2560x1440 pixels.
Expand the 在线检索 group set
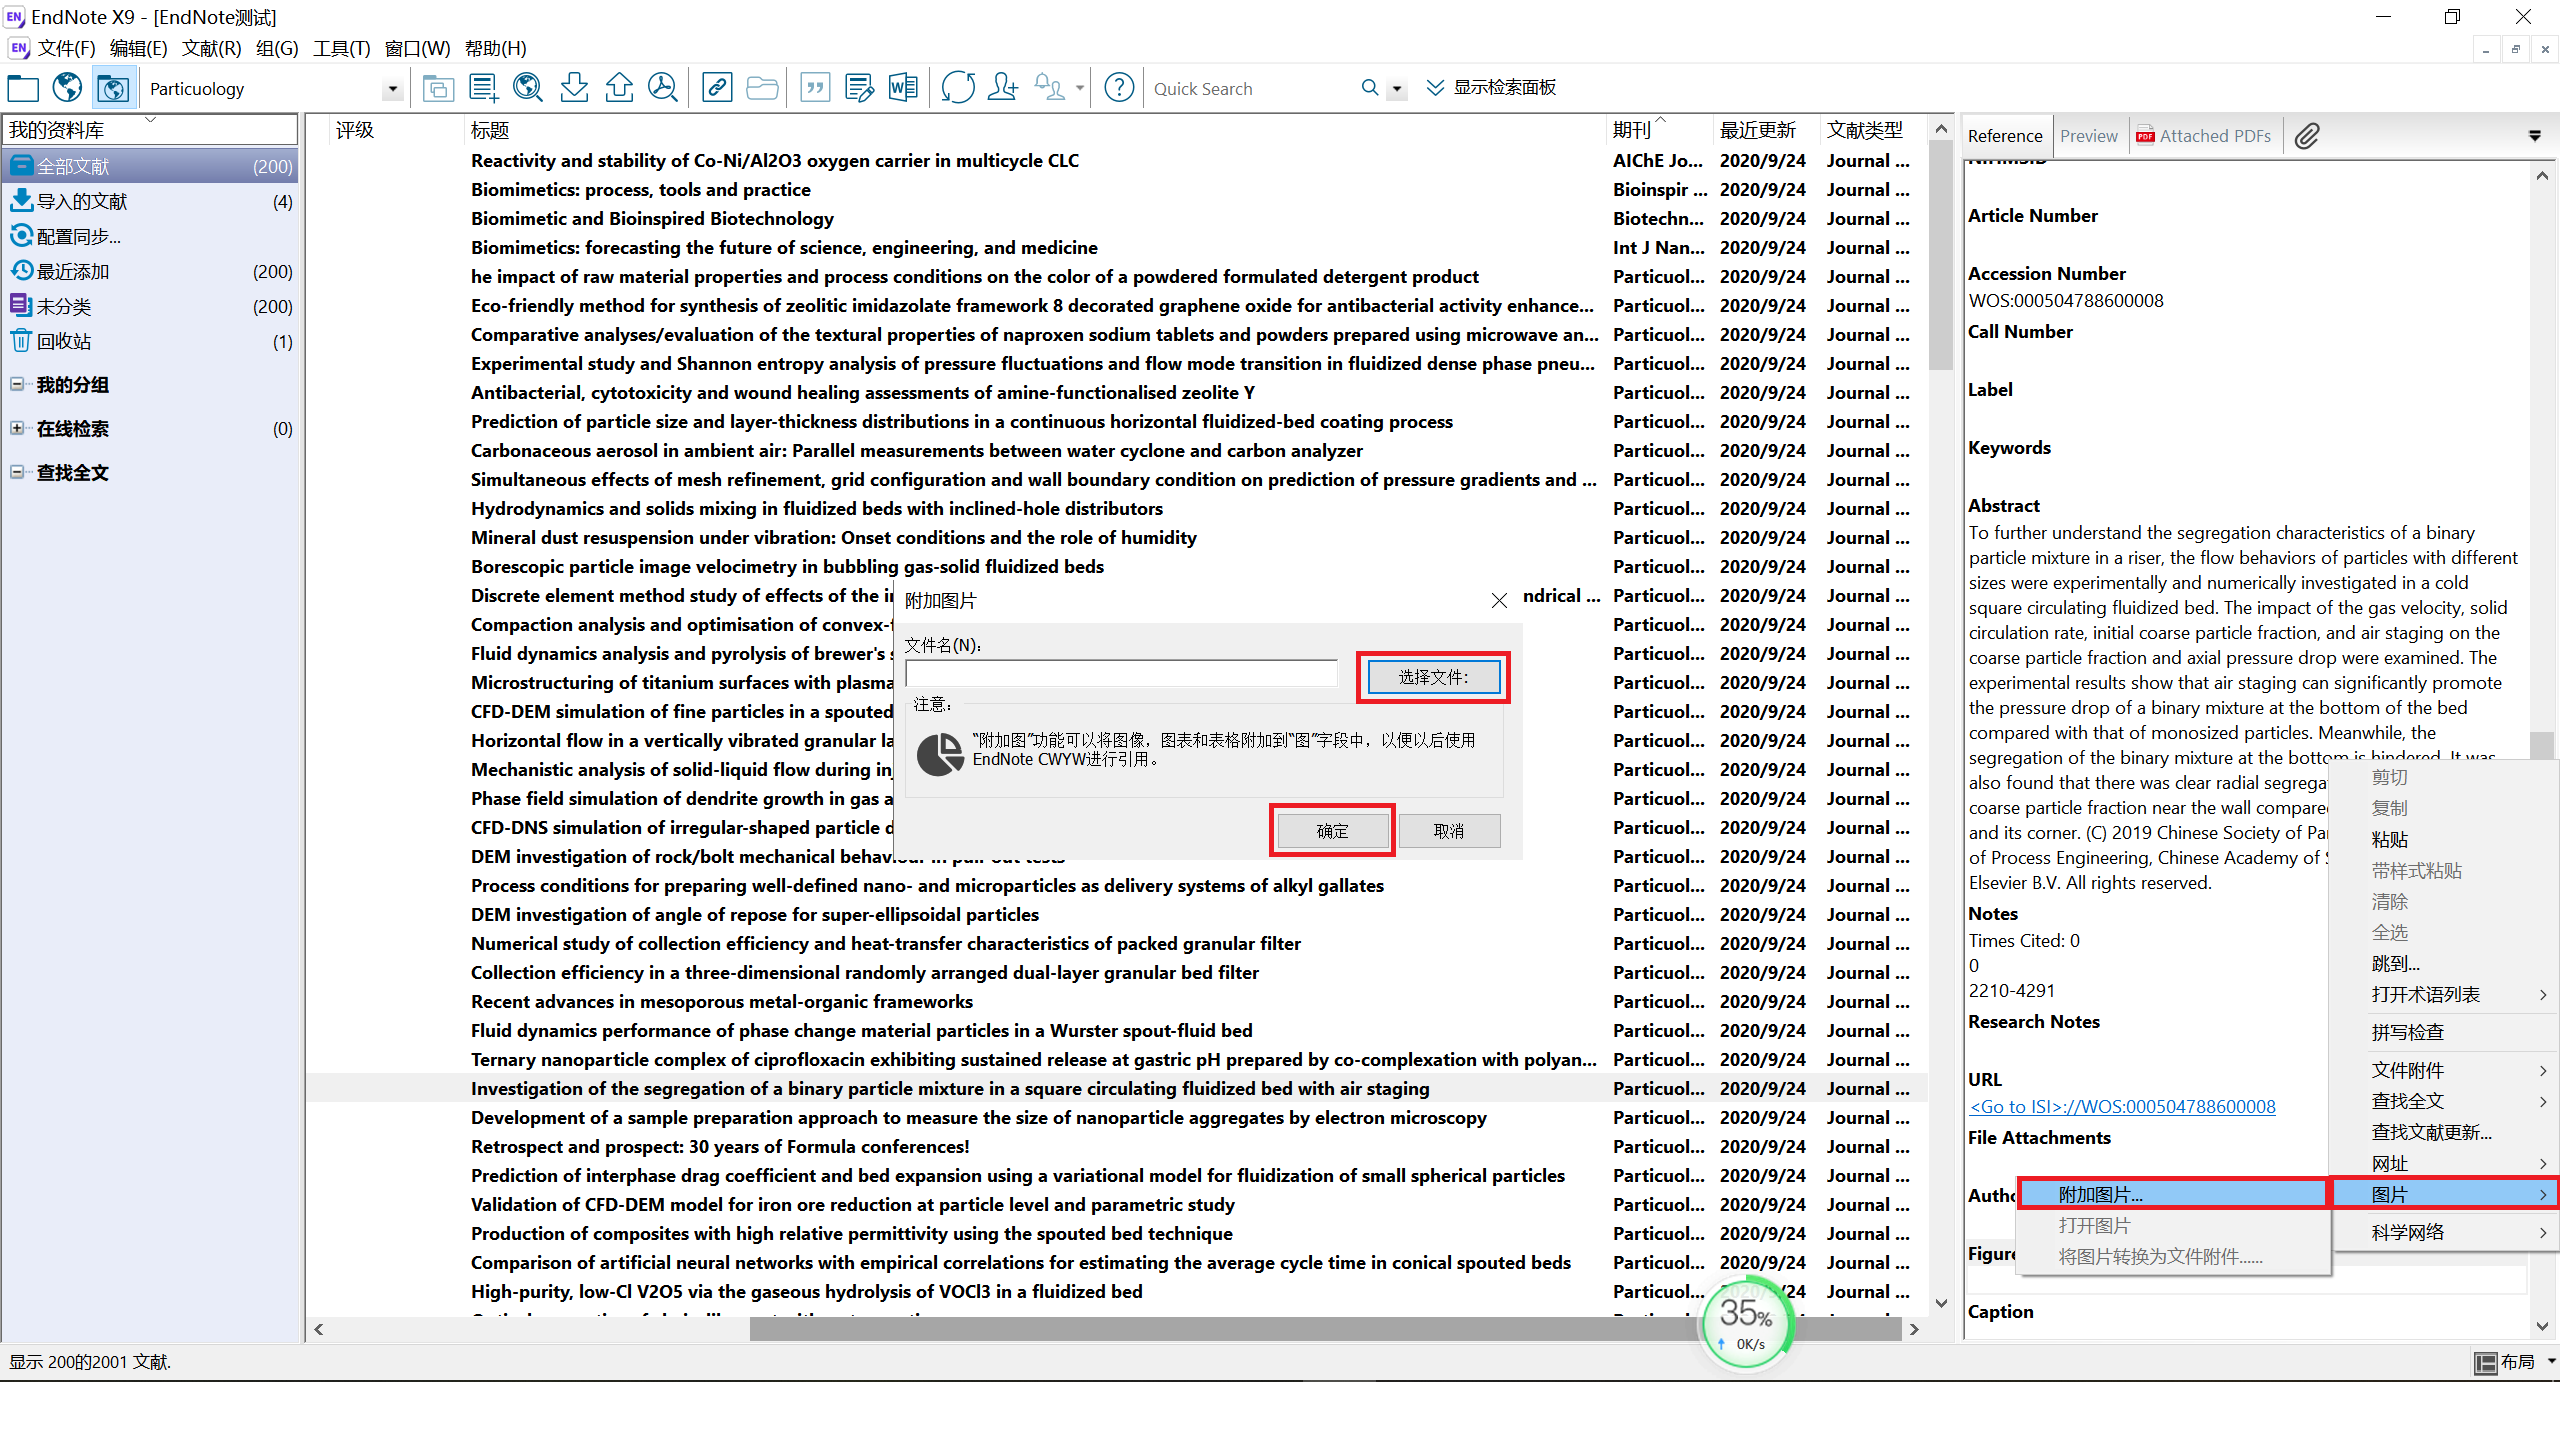17,428
